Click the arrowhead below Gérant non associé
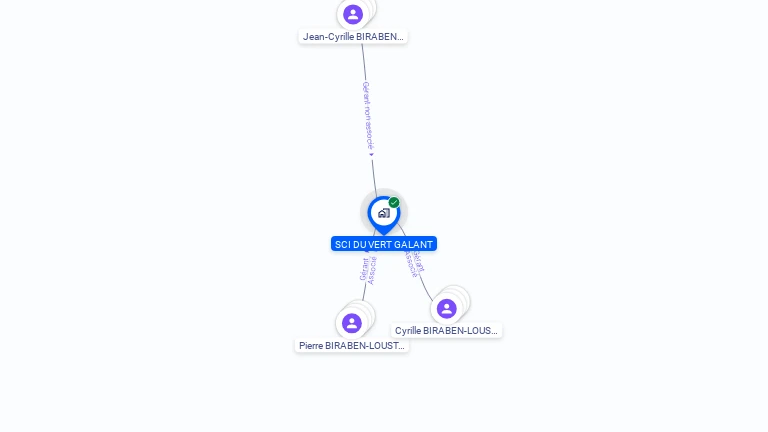The image size is (768, 432). tap(371, 155)
